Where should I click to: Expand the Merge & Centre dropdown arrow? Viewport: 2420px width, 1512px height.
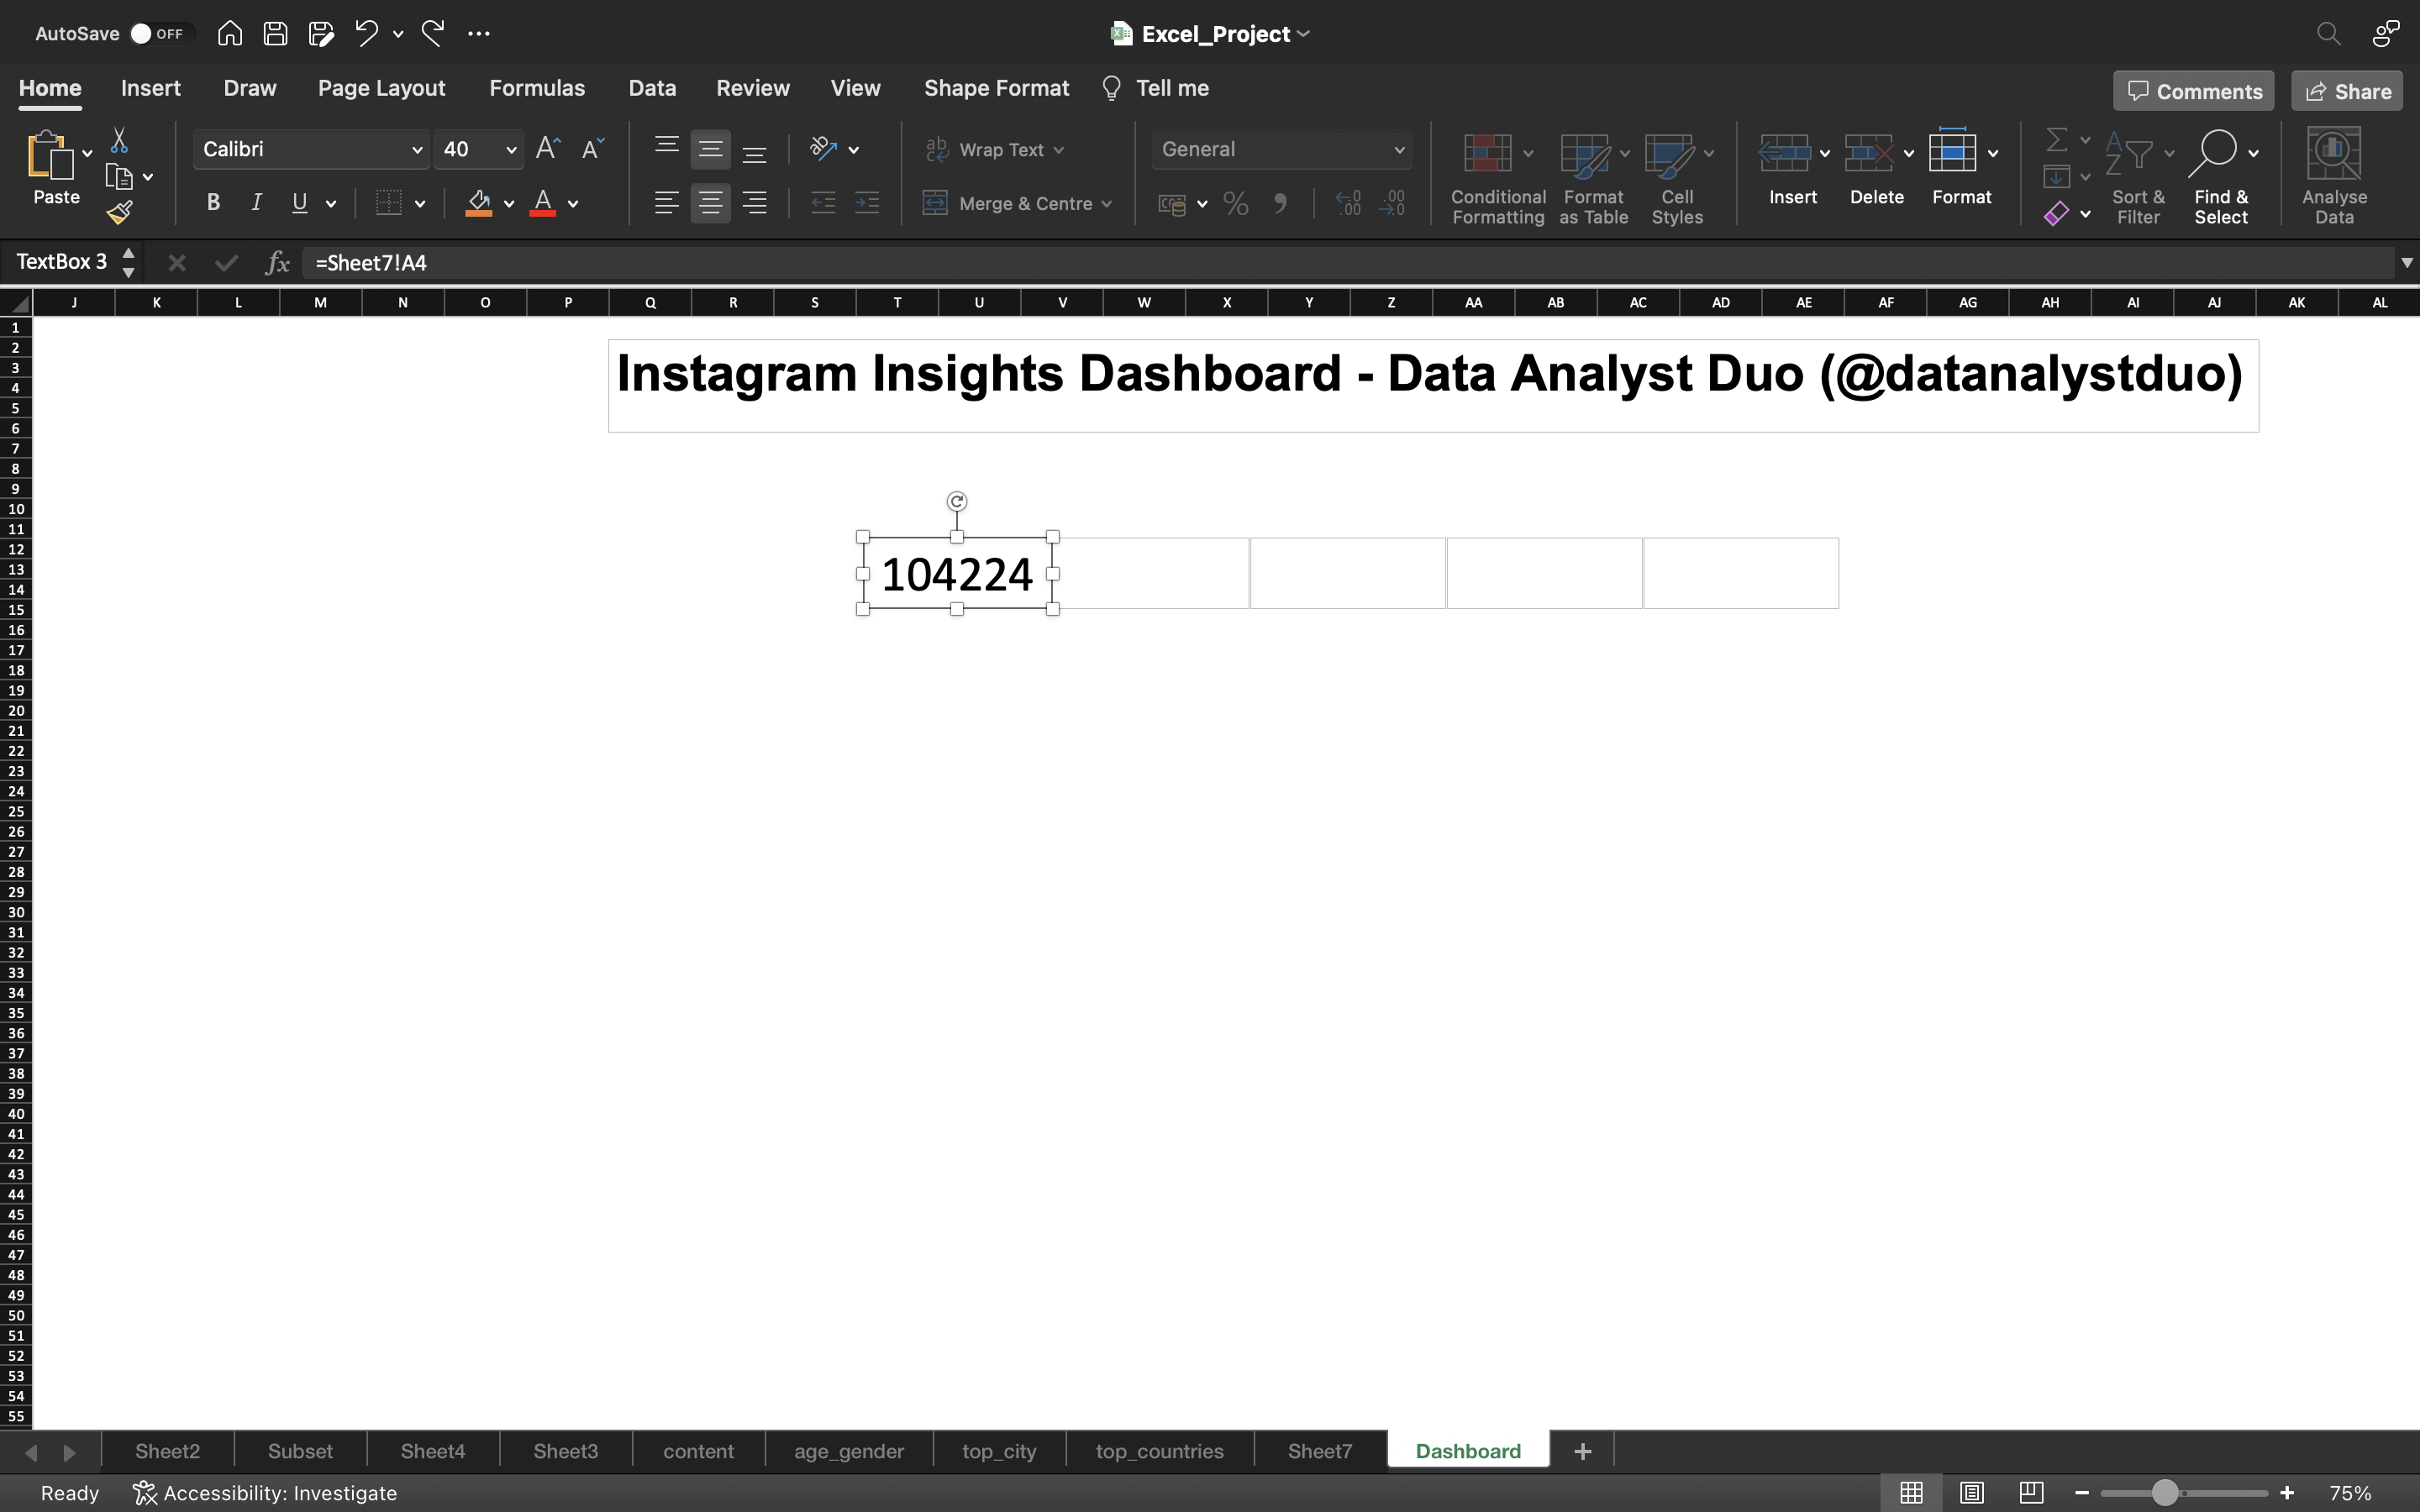(1107, 204)
